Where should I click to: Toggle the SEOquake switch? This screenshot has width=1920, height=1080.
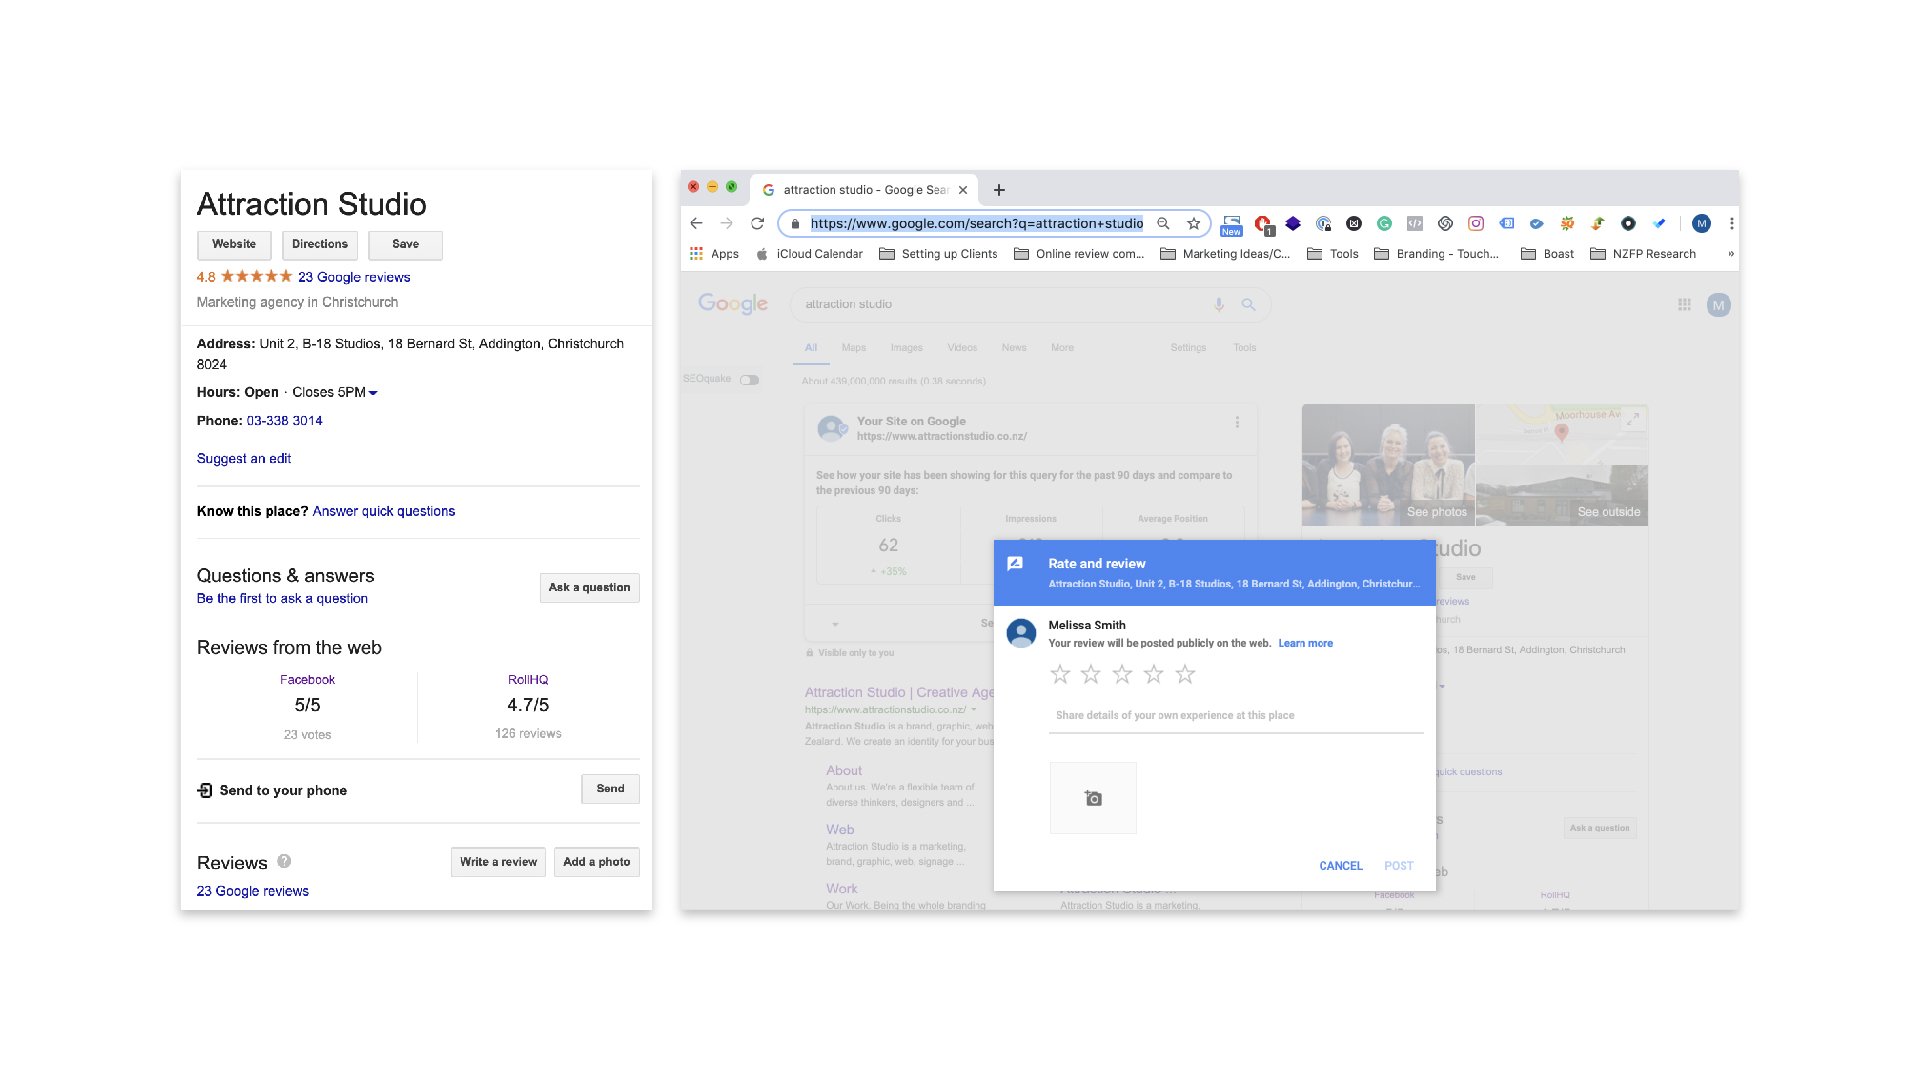point(749,380)
